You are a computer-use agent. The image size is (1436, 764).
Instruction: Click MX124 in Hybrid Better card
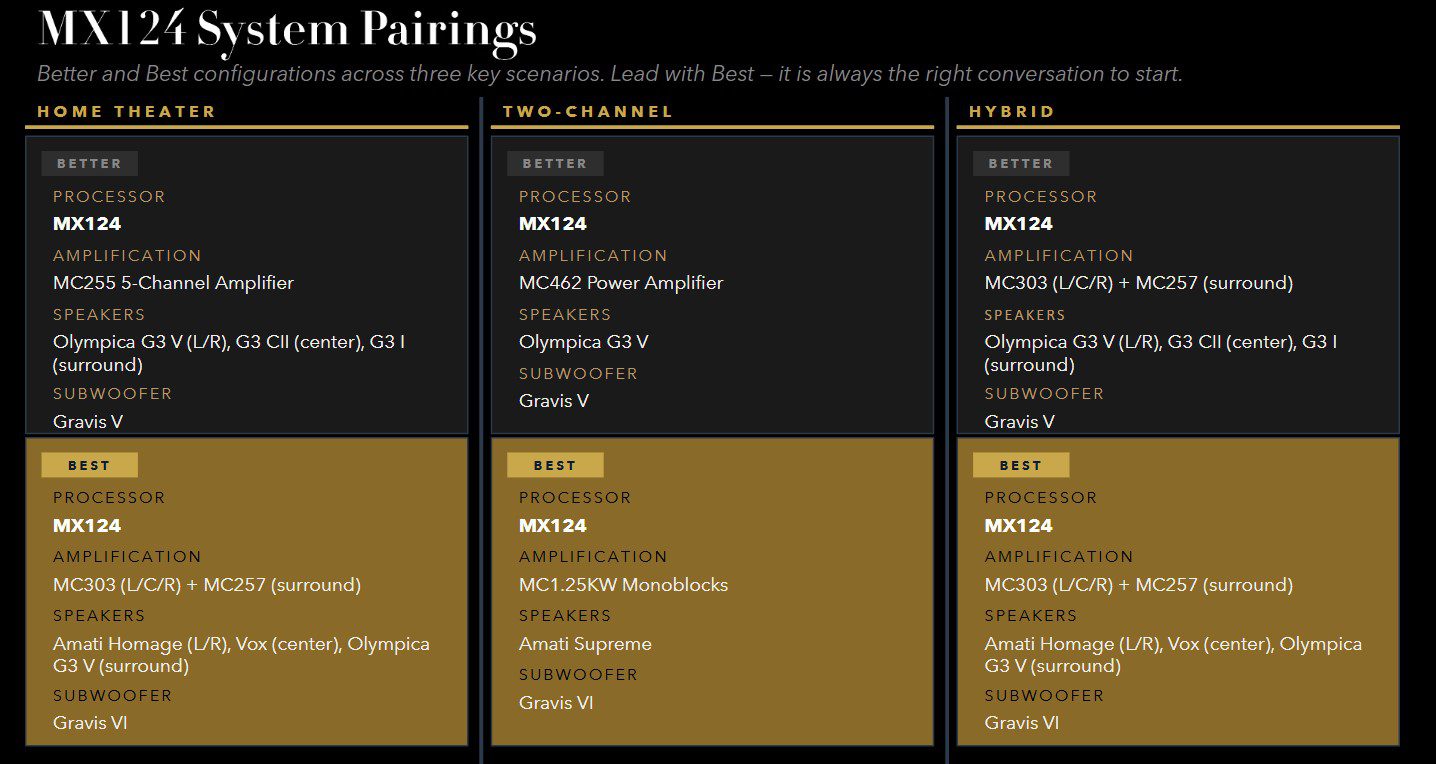point(1019,224)
